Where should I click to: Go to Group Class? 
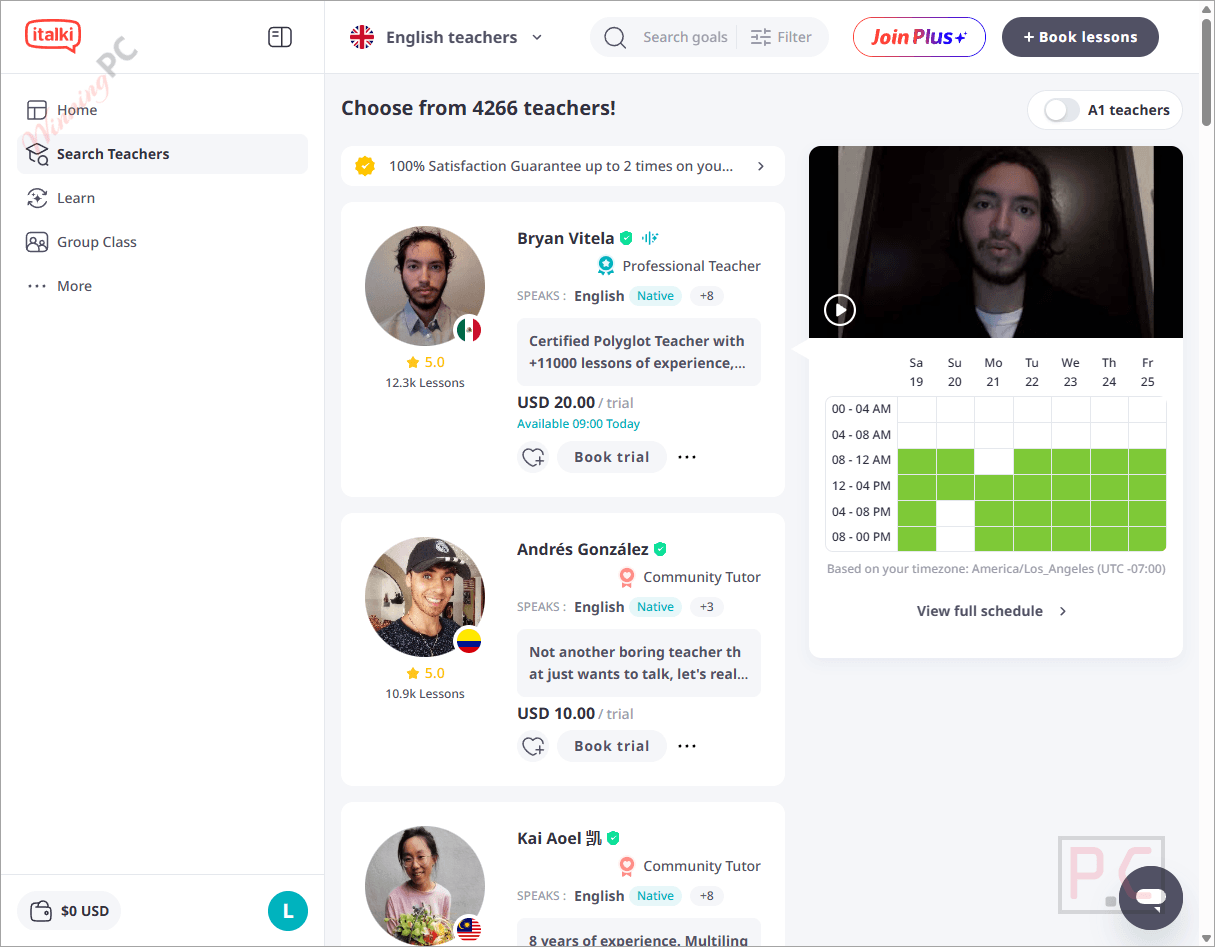pos(162,242)
